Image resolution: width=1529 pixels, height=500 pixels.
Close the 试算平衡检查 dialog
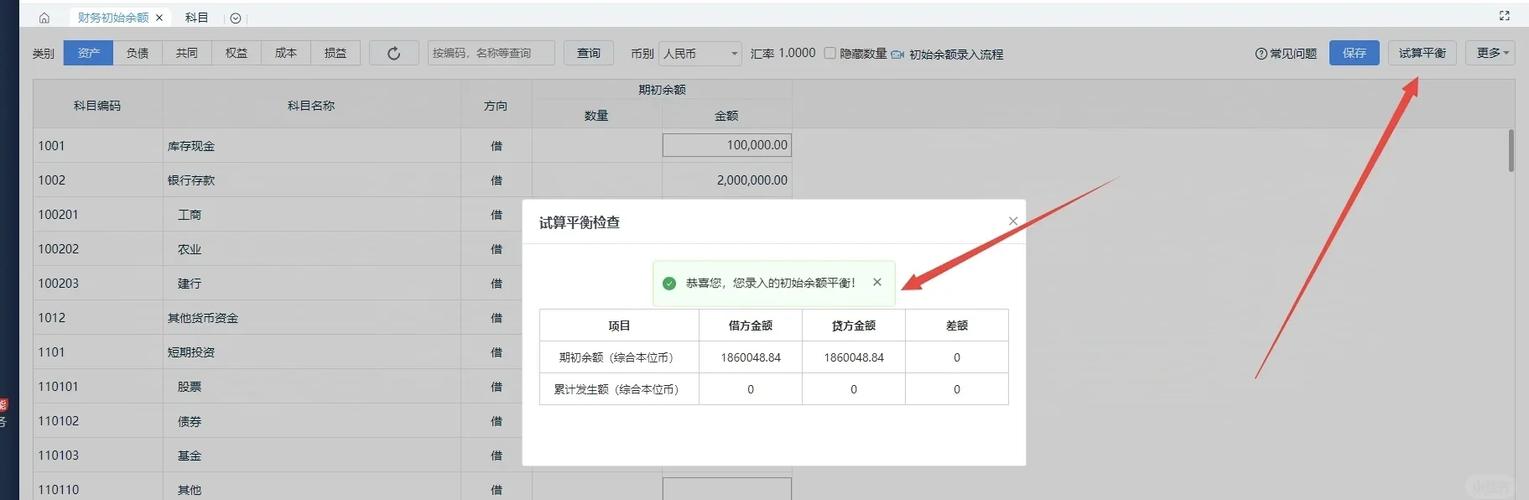tap(1013, 221)
